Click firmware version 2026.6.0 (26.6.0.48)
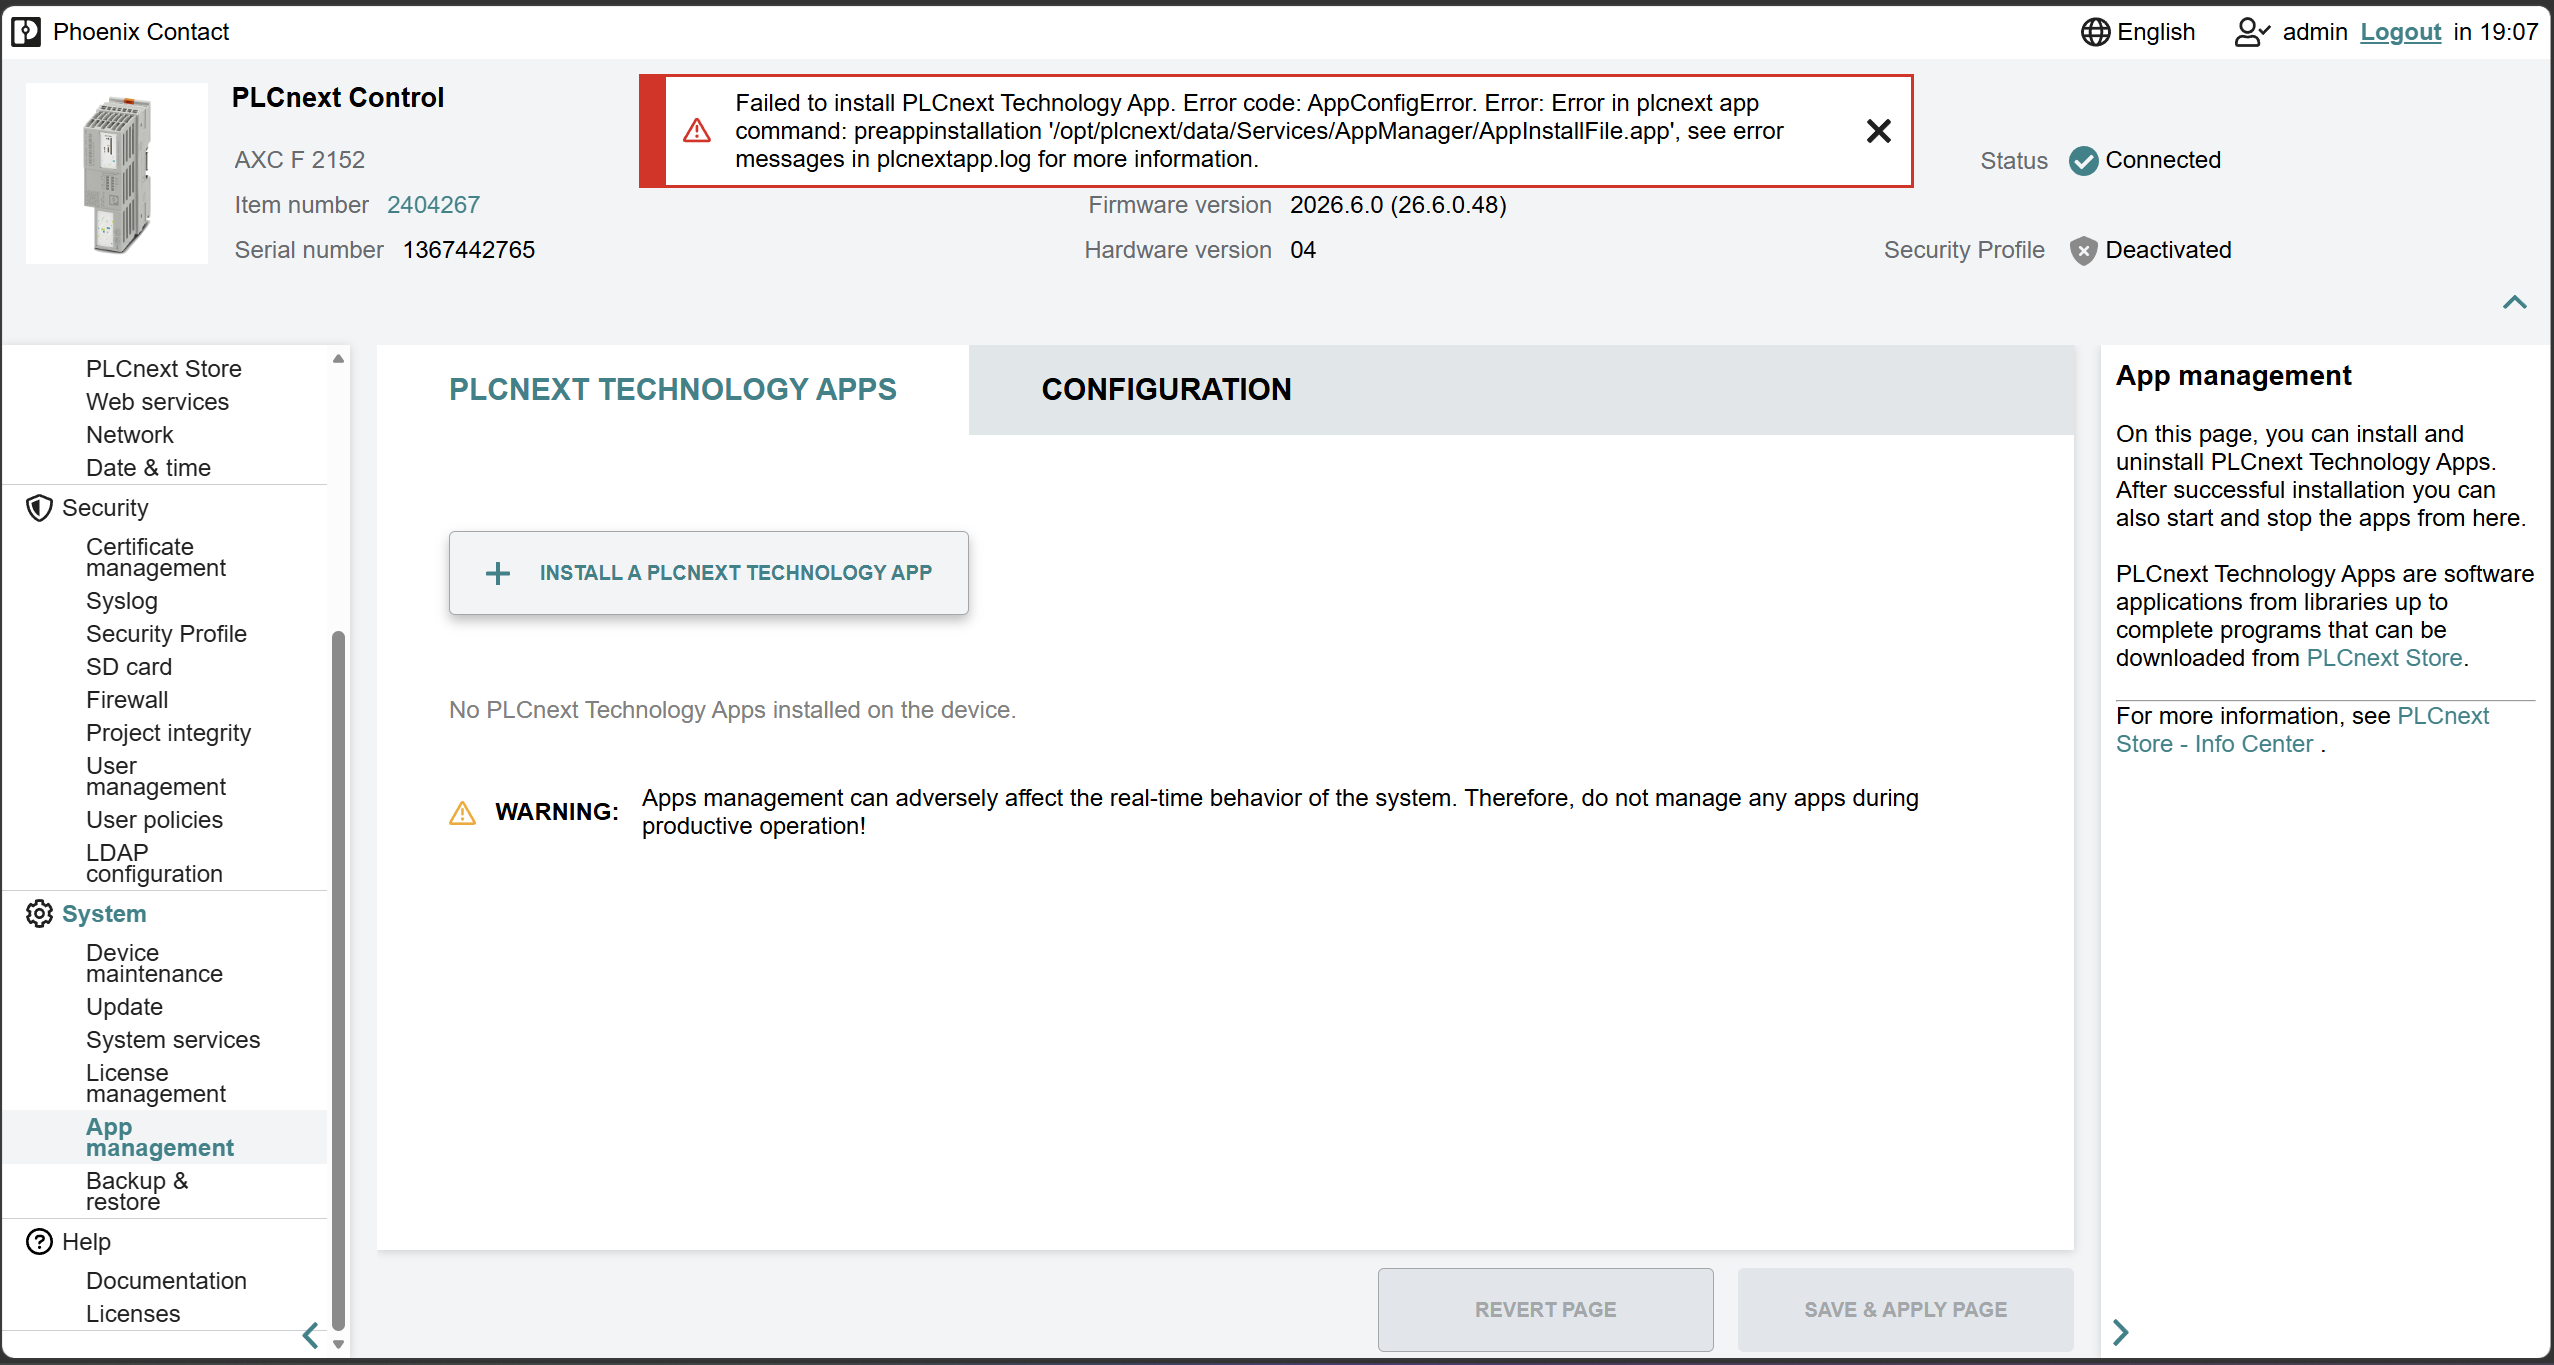Image resolution: width=2554 pixels, height=1365 pixels. coord(1398,205)
